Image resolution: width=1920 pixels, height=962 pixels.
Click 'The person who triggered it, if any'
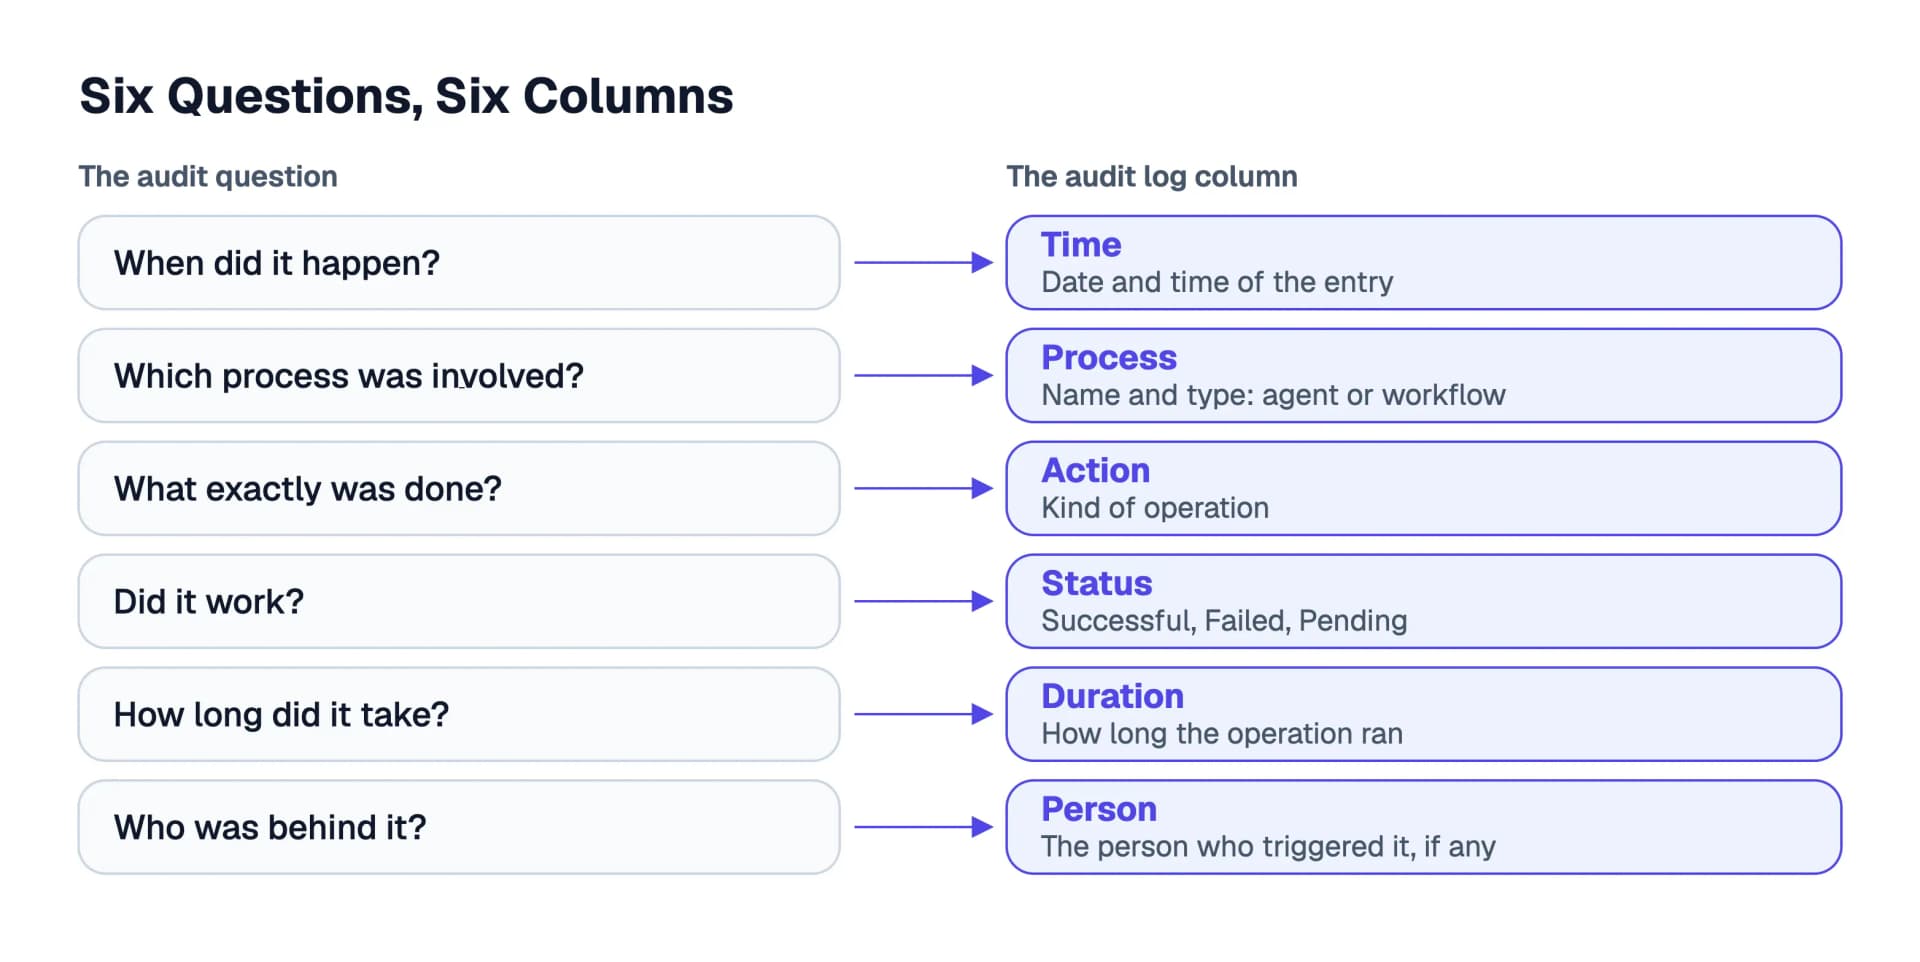point(1268,848)
